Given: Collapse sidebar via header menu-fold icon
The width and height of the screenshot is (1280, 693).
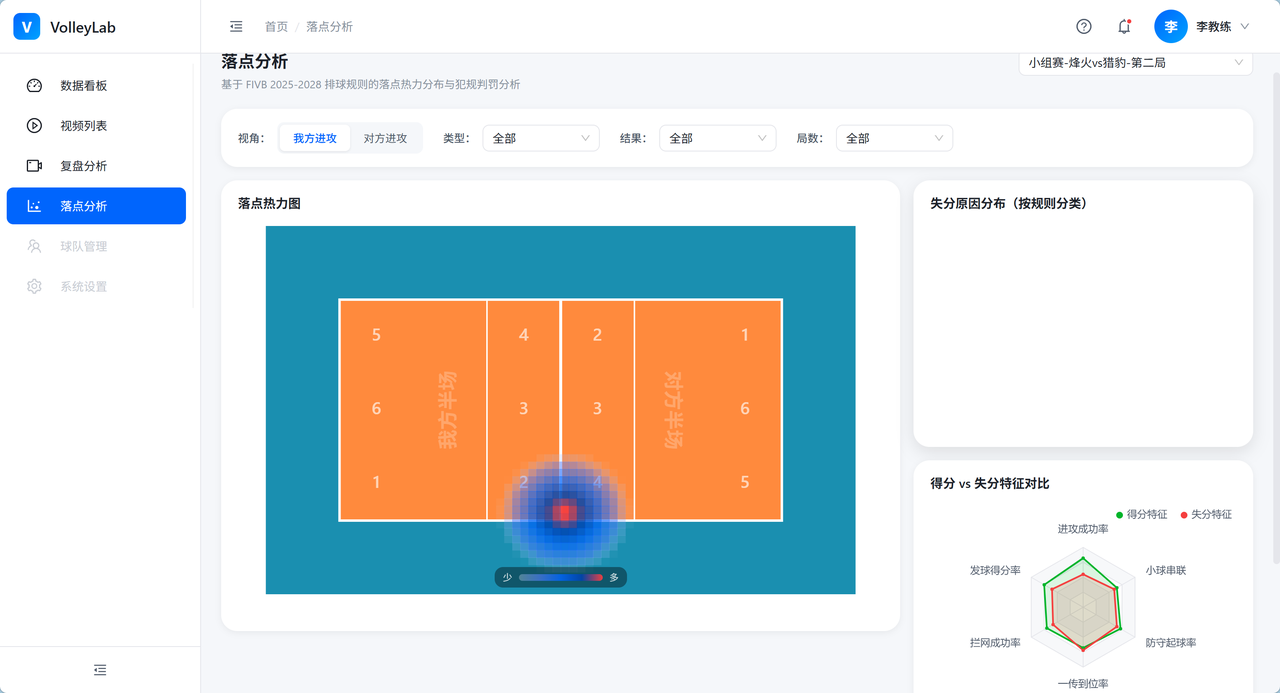Looking at the screenshot, I should 236,27.
